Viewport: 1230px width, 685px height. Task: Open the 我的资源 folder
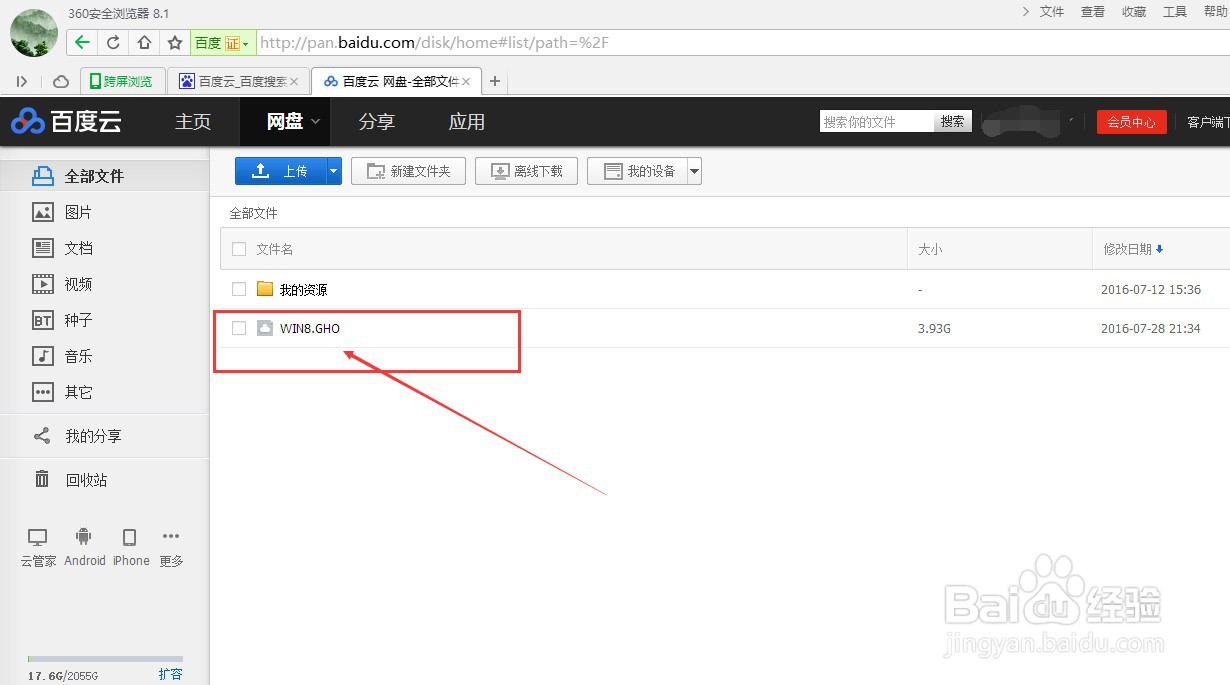(303, 289)
